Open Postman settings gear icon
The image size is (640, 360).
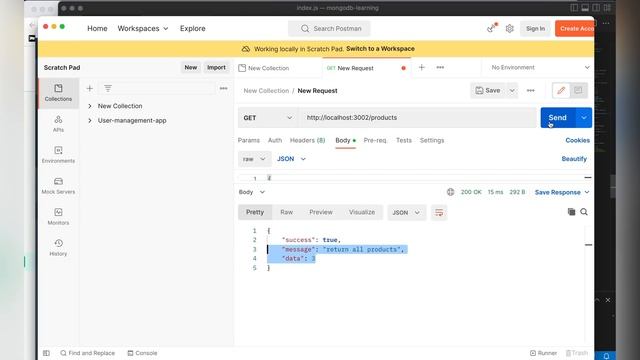click(509, 29)
